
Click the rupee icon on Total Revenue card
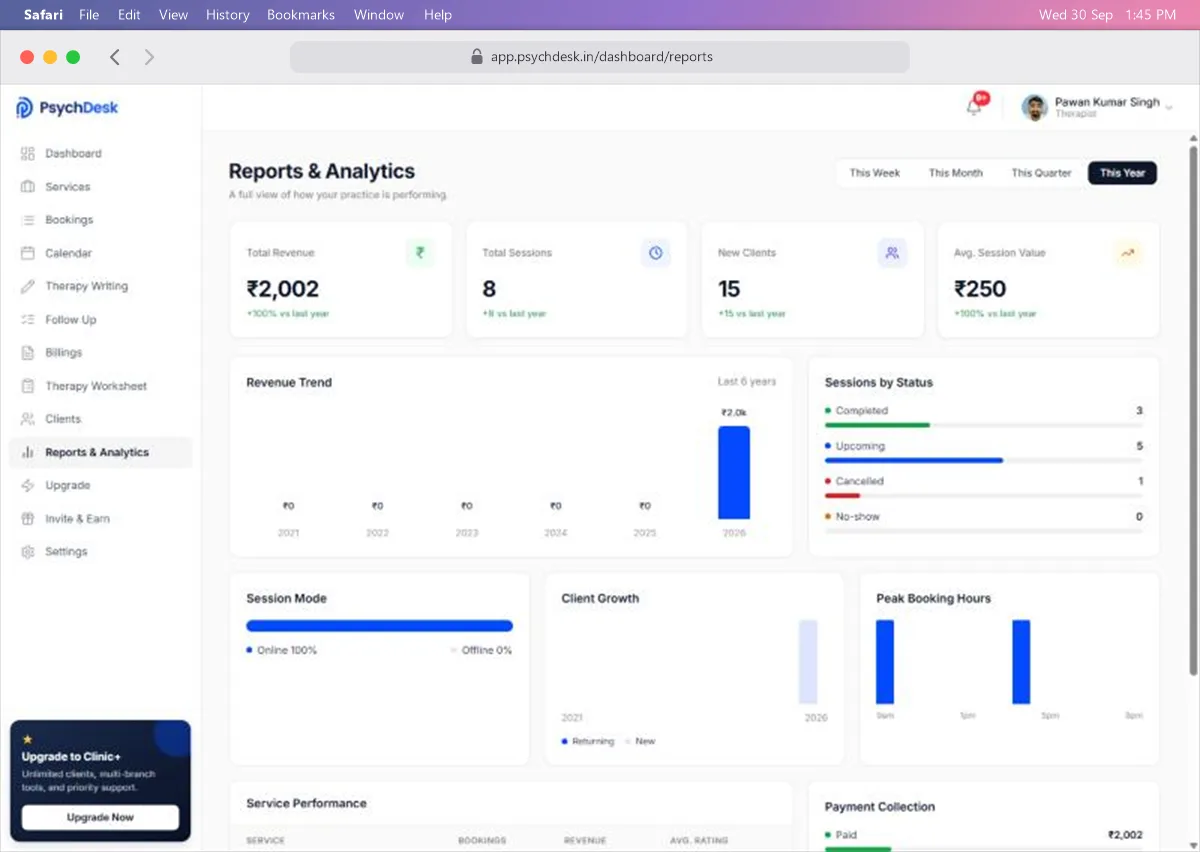420,253
